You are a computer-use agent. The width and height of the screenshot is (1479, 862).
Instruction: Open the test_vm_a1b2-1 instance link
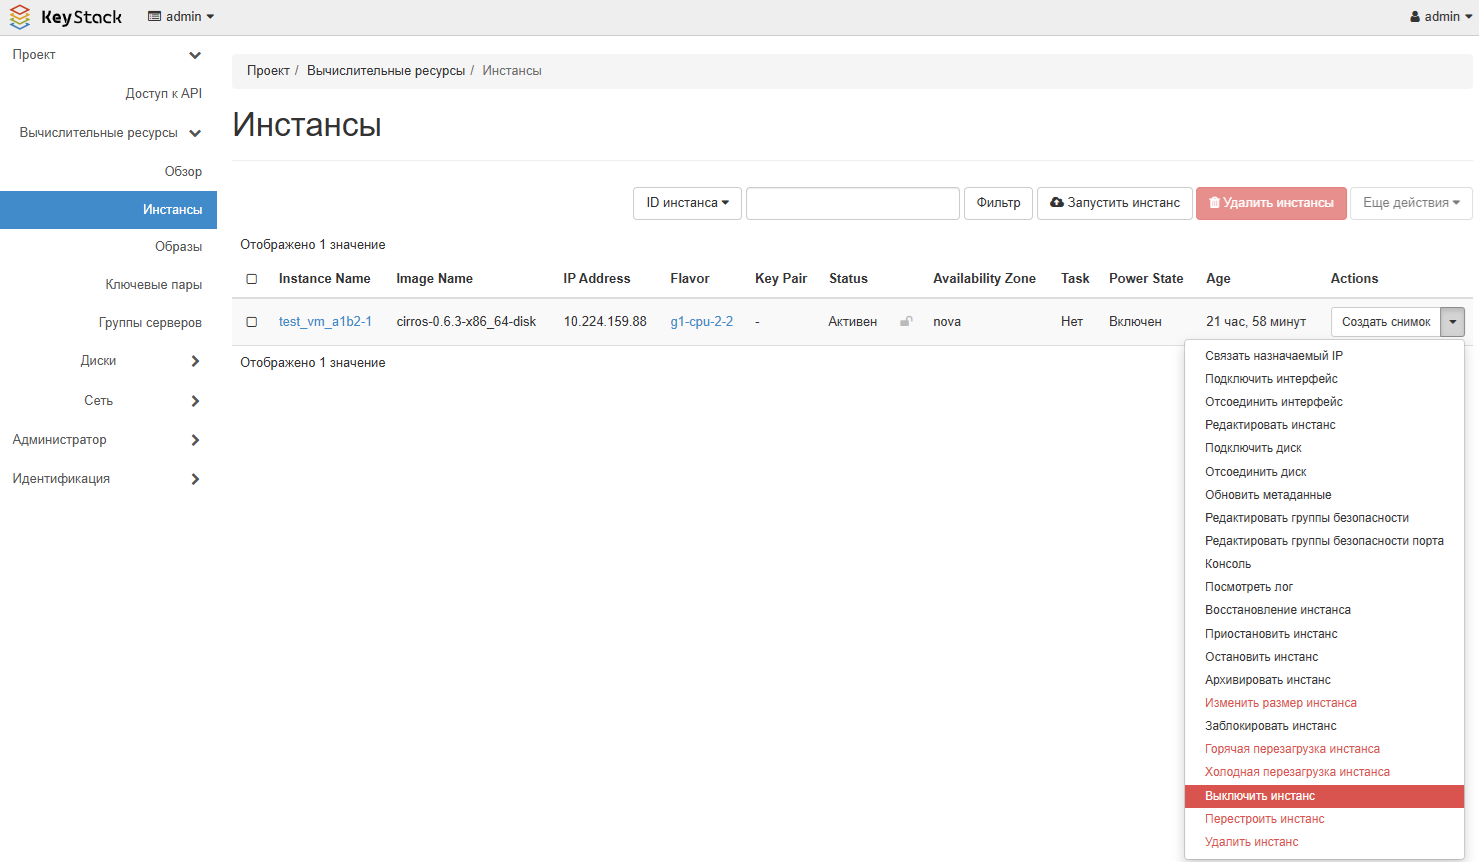click(x=325, y=322)
